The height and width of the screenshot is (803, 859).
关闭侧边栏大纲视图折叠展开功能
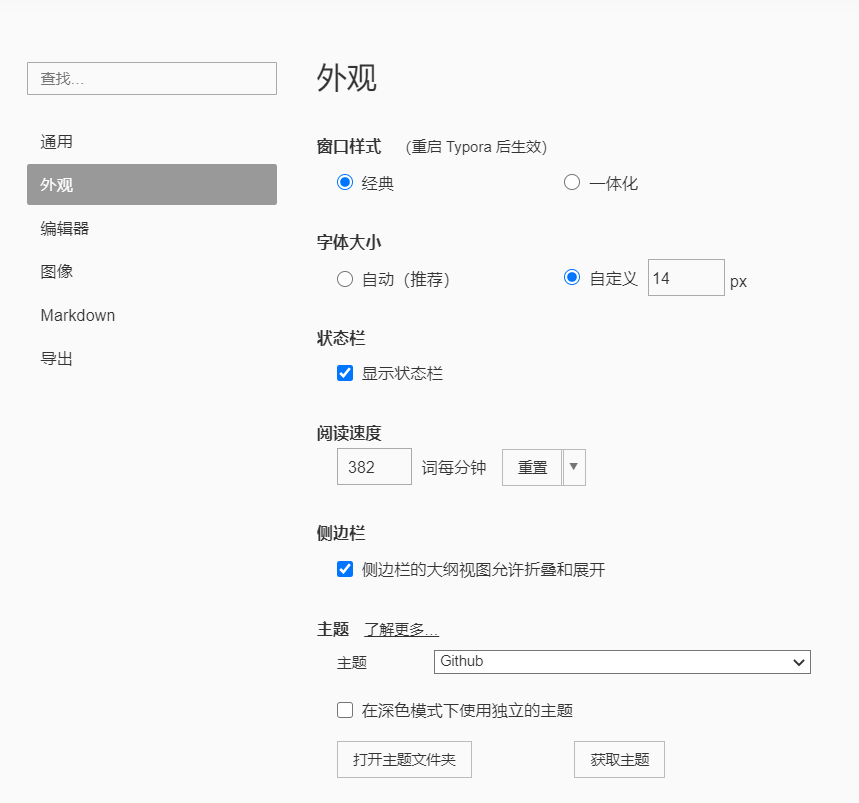point(344,569)
